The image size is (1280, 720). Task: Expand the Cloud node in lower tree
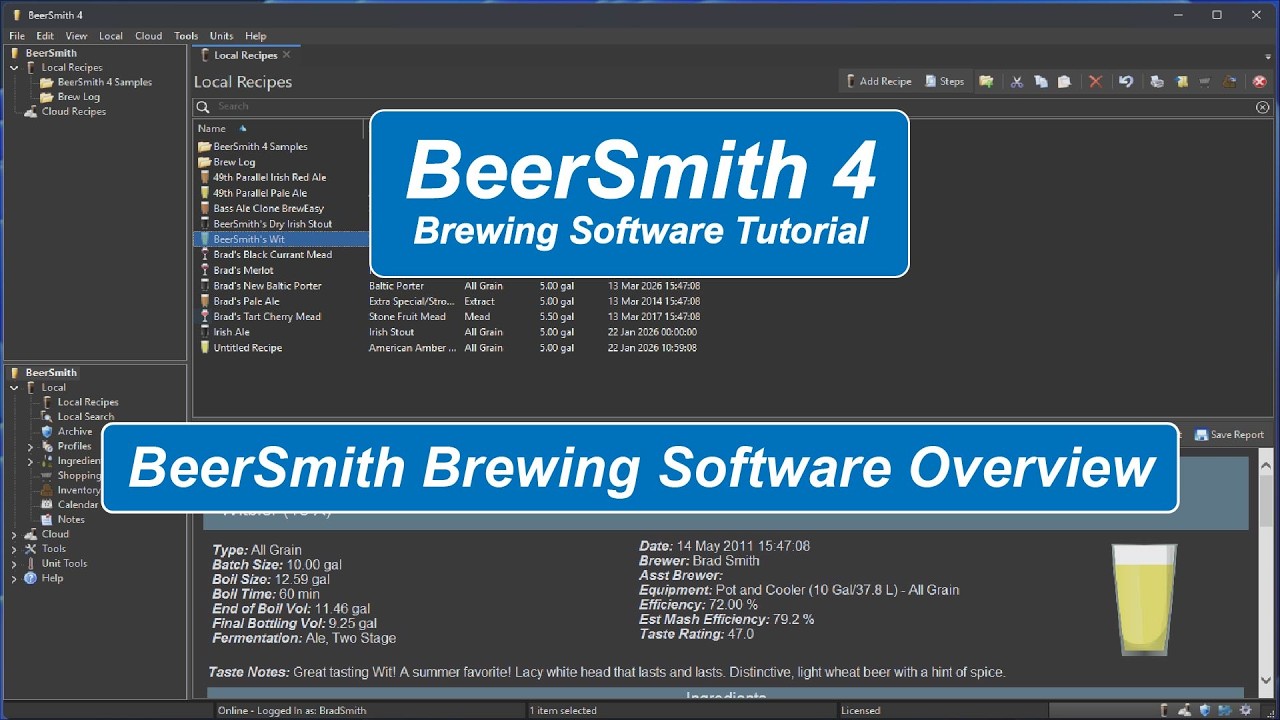coord(15,534)
